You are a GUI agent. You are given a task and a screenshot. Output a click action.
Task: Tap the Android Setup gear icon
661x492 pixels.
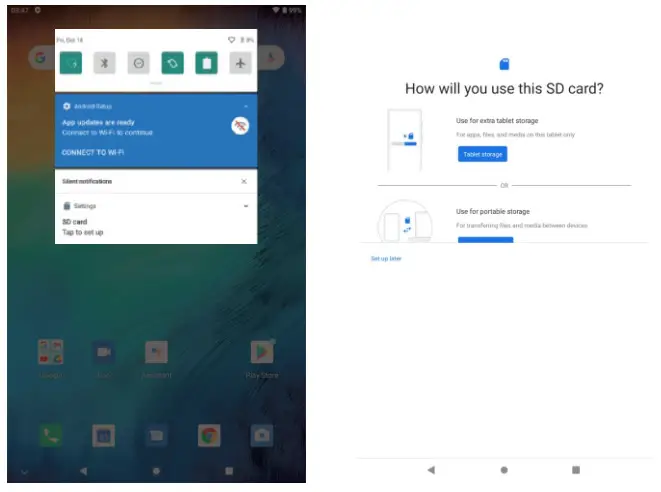67,106
